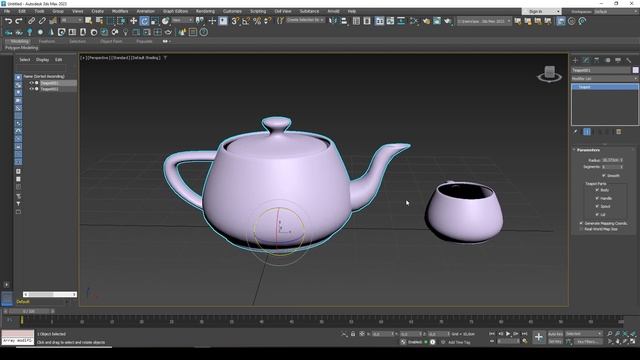Open the Utilities wrench tab in the command panel
This screenshot has height=360, width=640.
[x=629, y=60]
